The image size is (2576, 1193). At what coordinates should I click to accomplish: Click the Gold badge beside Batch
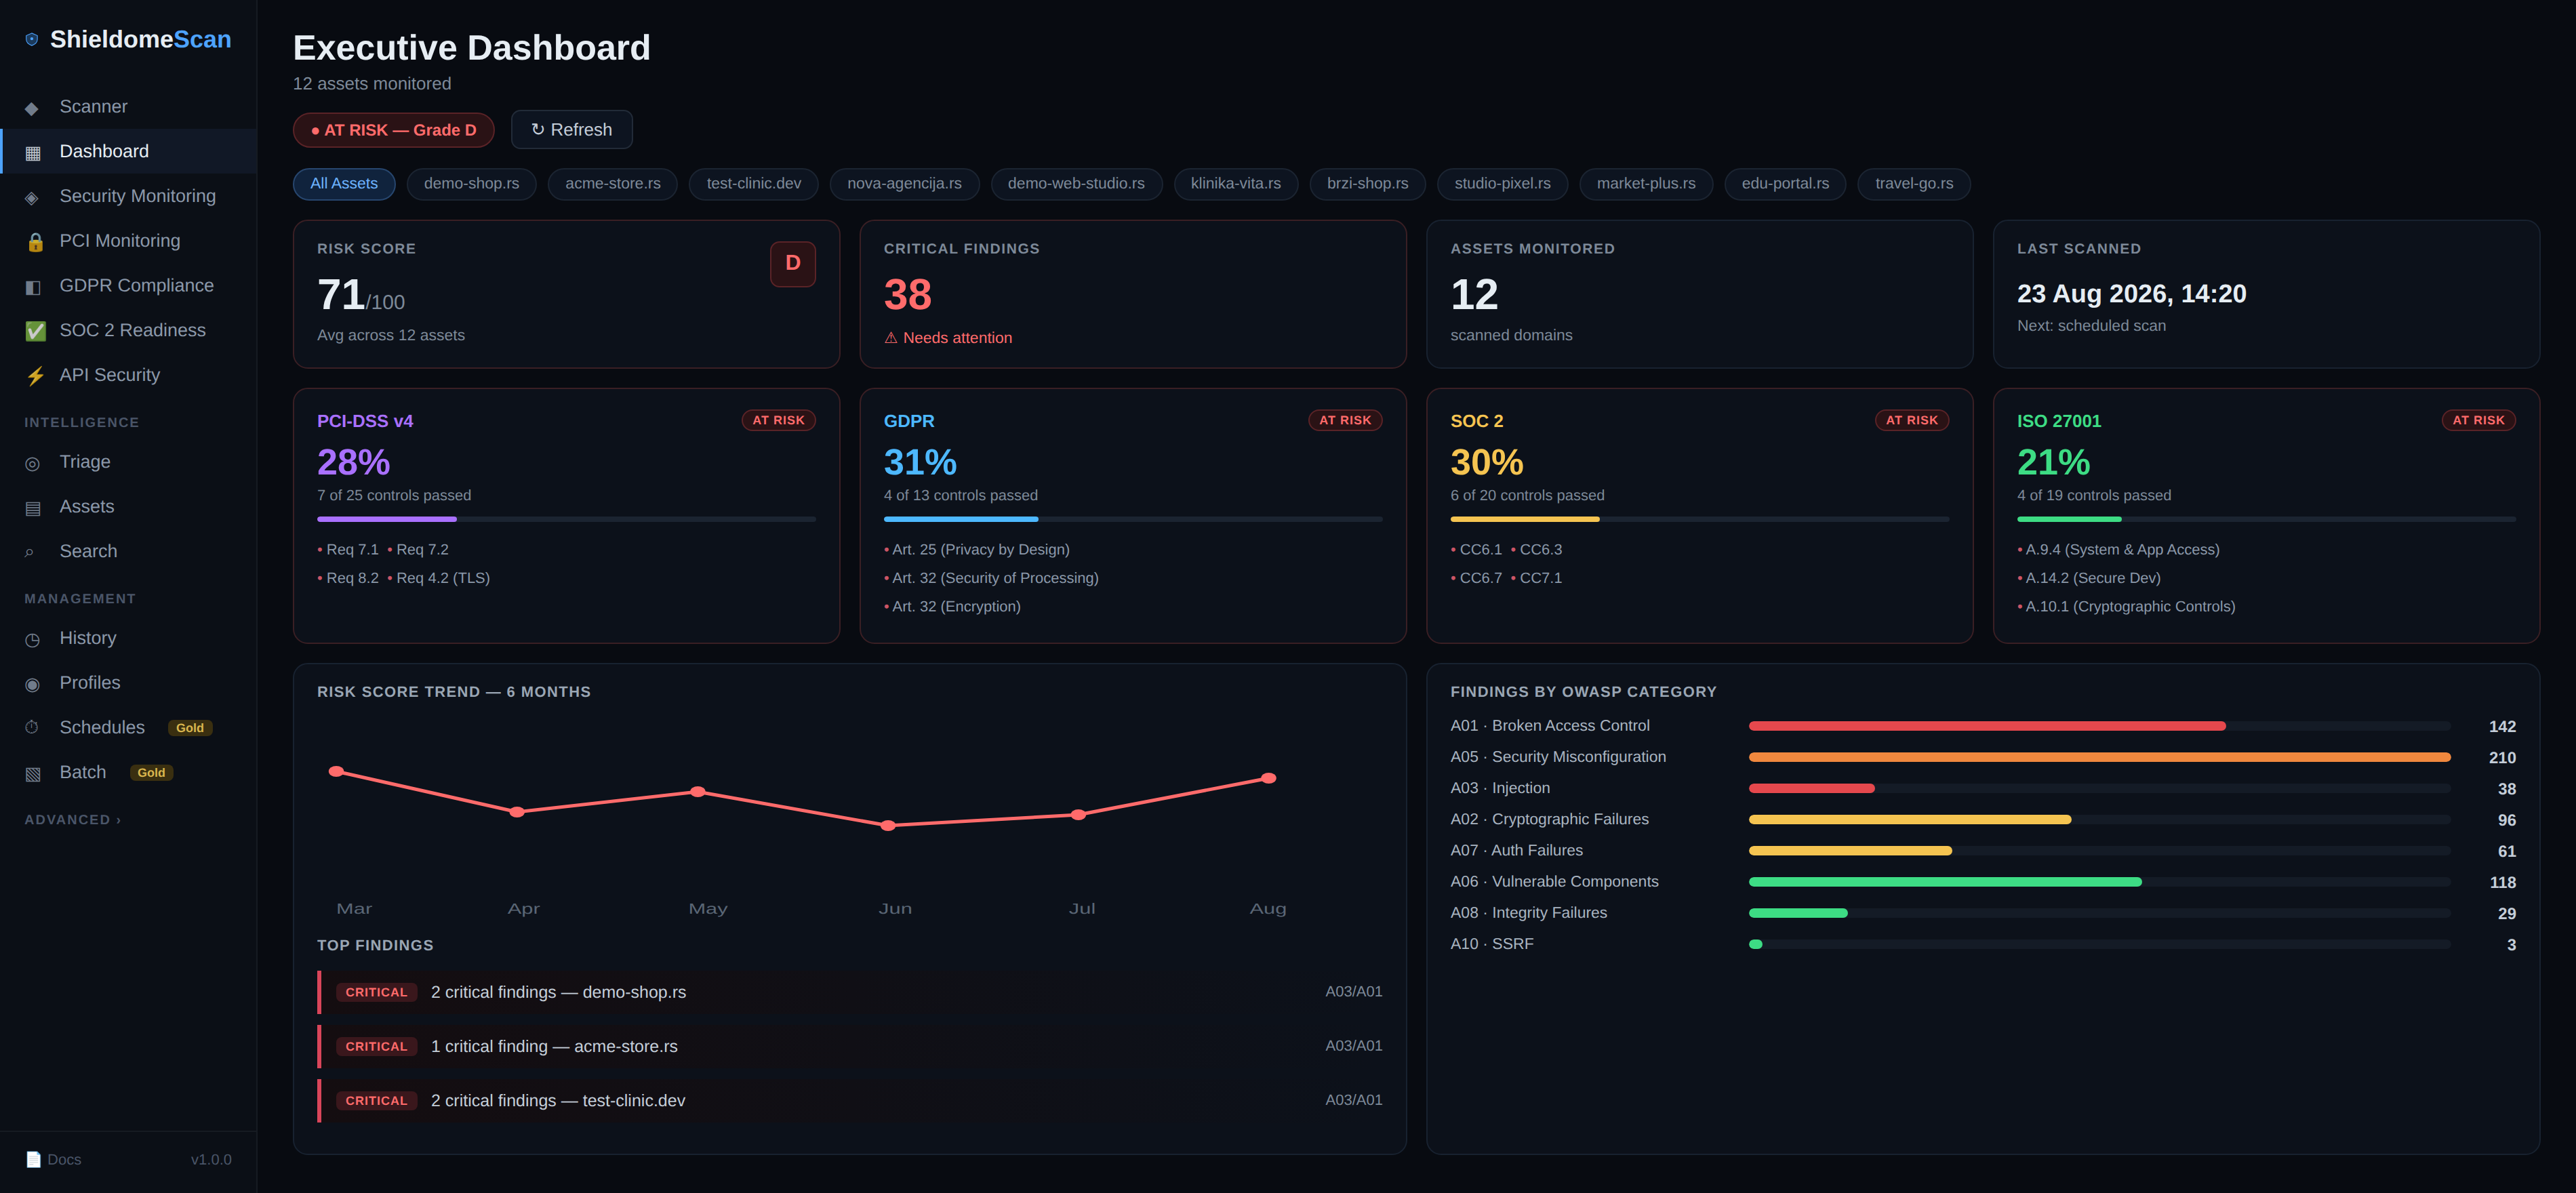pyautogui.click(x=151, y=773)
